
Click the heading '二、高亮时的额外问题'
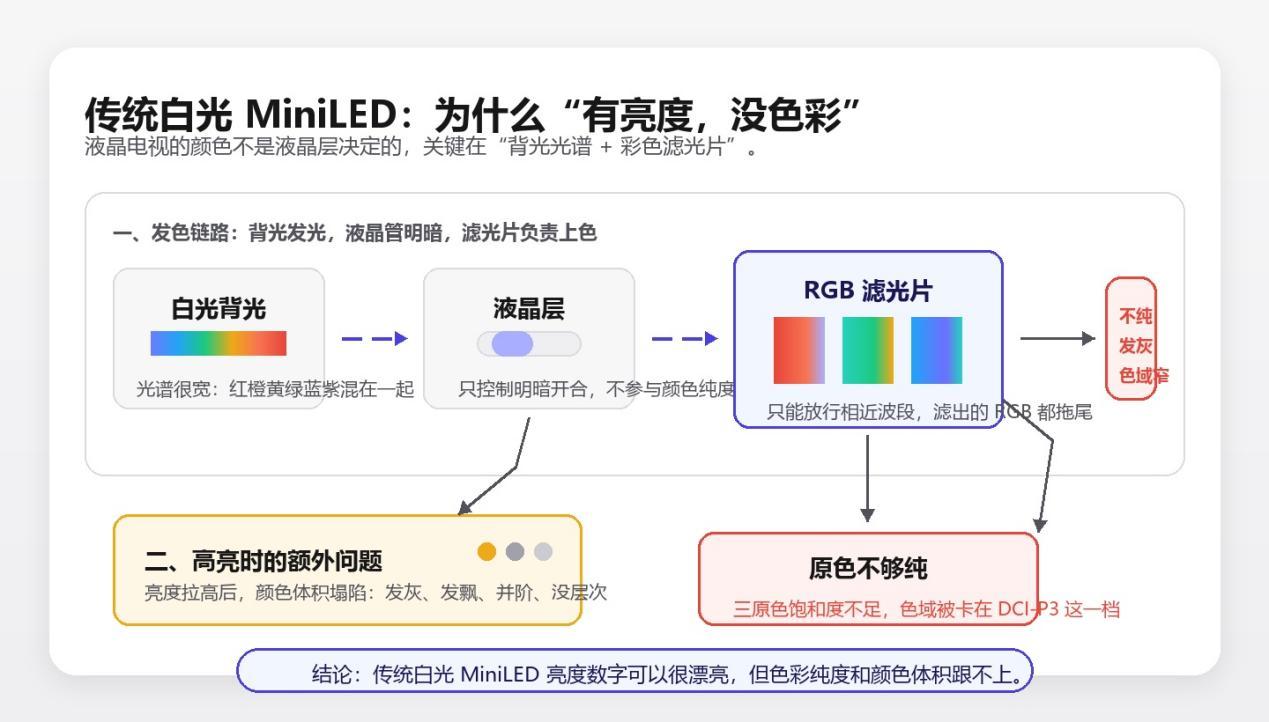point(263,561)
